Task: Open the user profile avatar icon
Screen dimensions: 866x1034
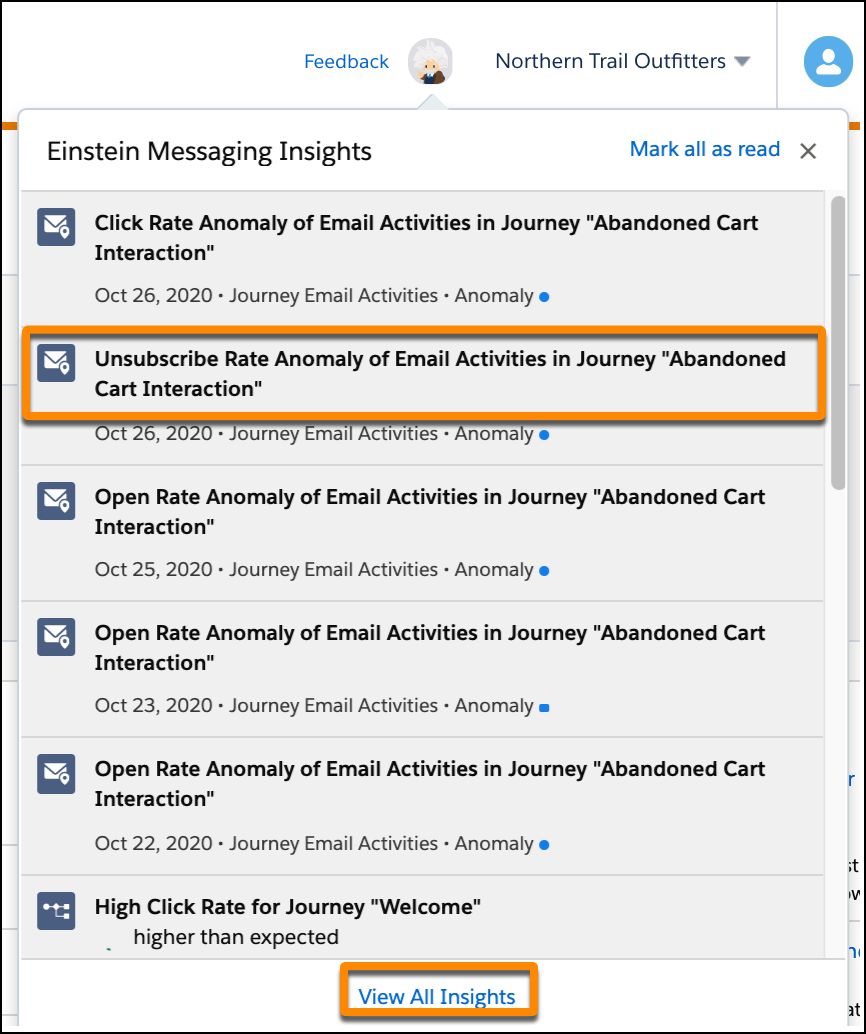Action: point(828,61)
